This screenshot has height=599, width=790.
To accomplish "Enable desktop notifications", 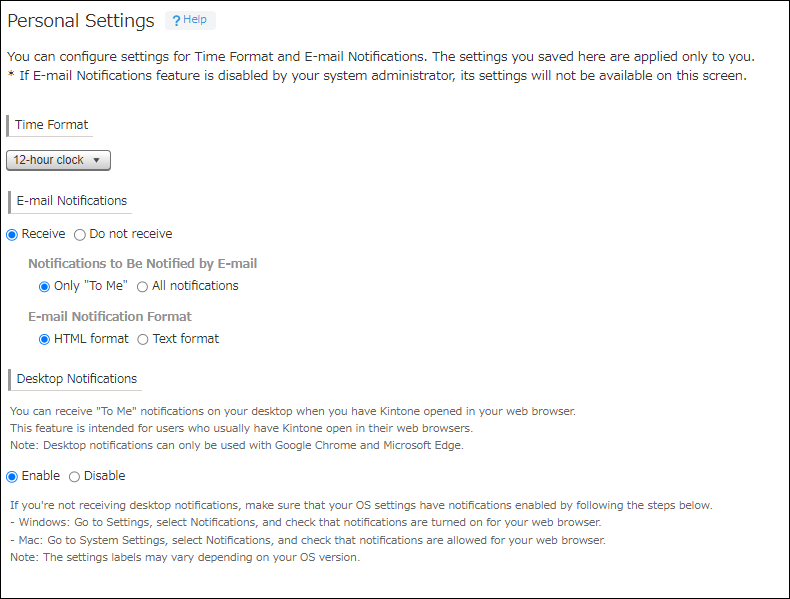I will click(x=12, y=476).
